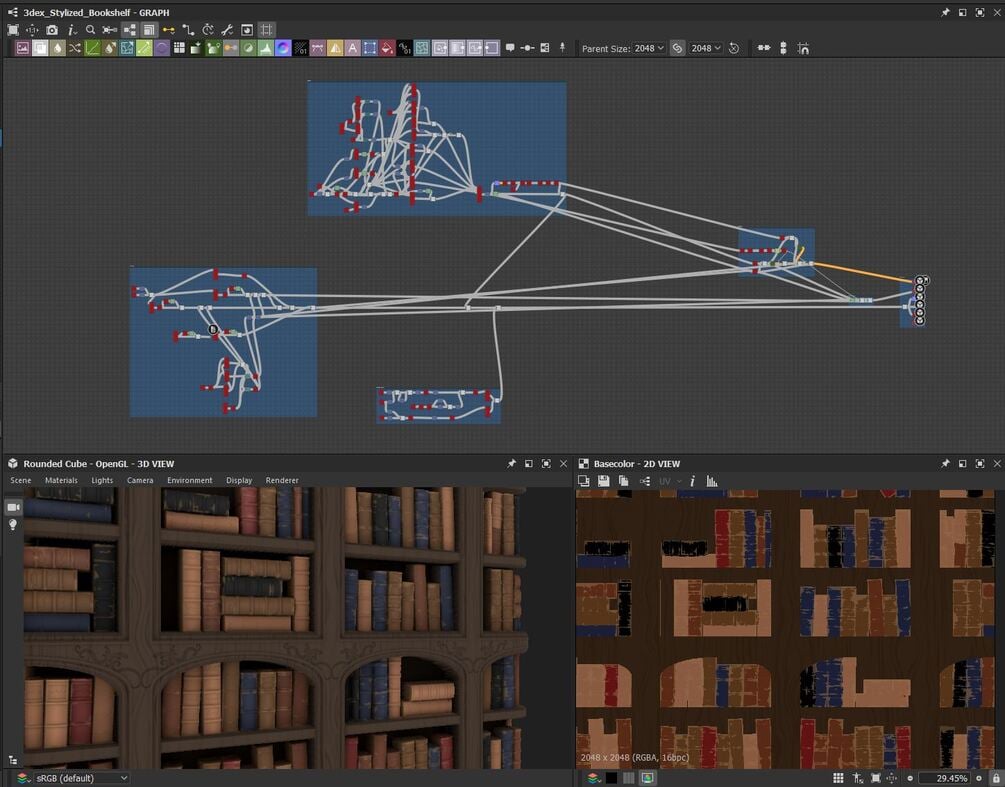Add a Pixel Processor node
Screen dimensions: 1005x787
coord(300,48)
